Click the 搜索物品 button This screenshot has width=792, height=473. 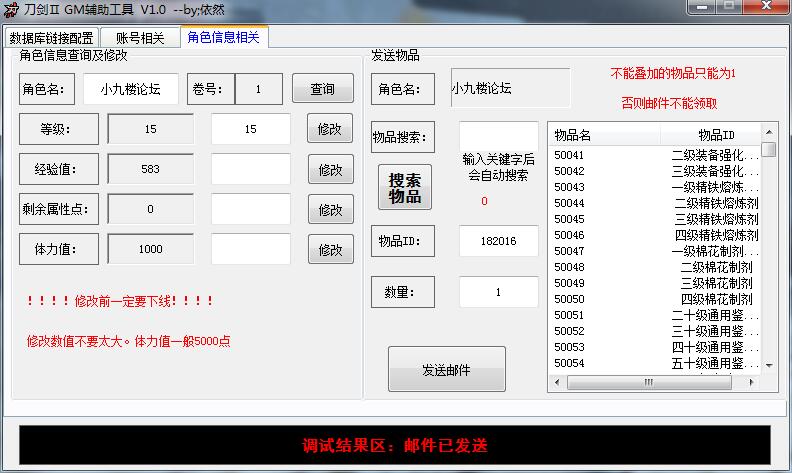tap(405, 187)
